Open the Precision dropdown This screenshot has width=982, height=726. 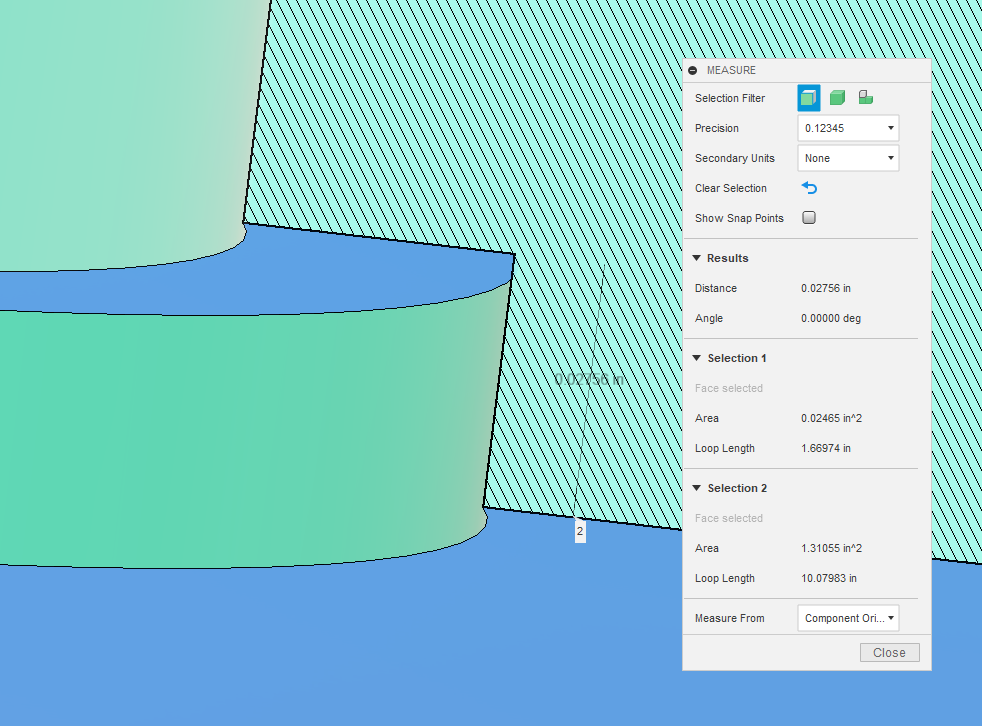click(x=848, y=128)
